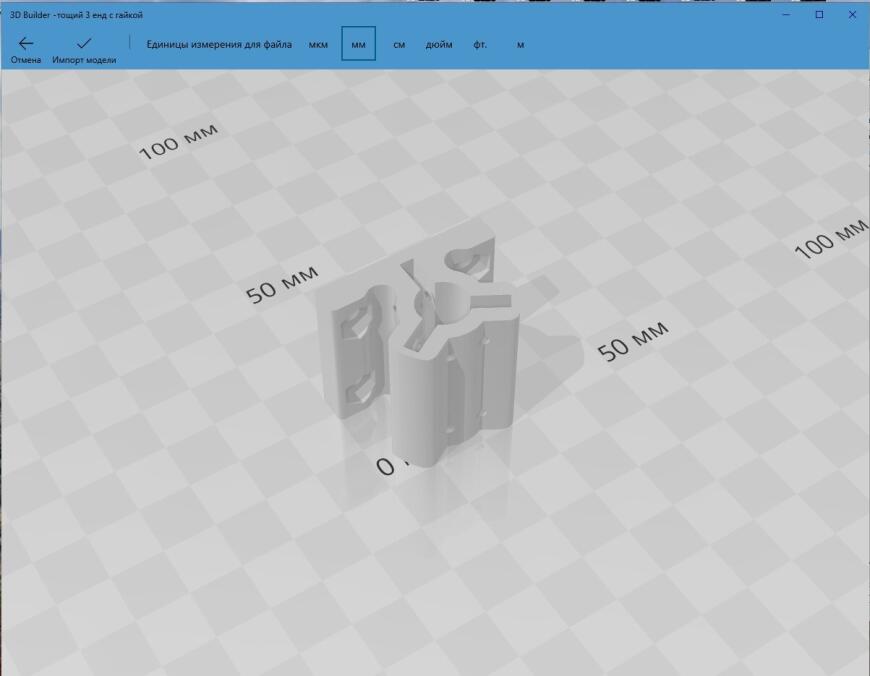The width and height of the screenshot is (870, 676).
Task: Set file units to м
Action: point(518,44)
